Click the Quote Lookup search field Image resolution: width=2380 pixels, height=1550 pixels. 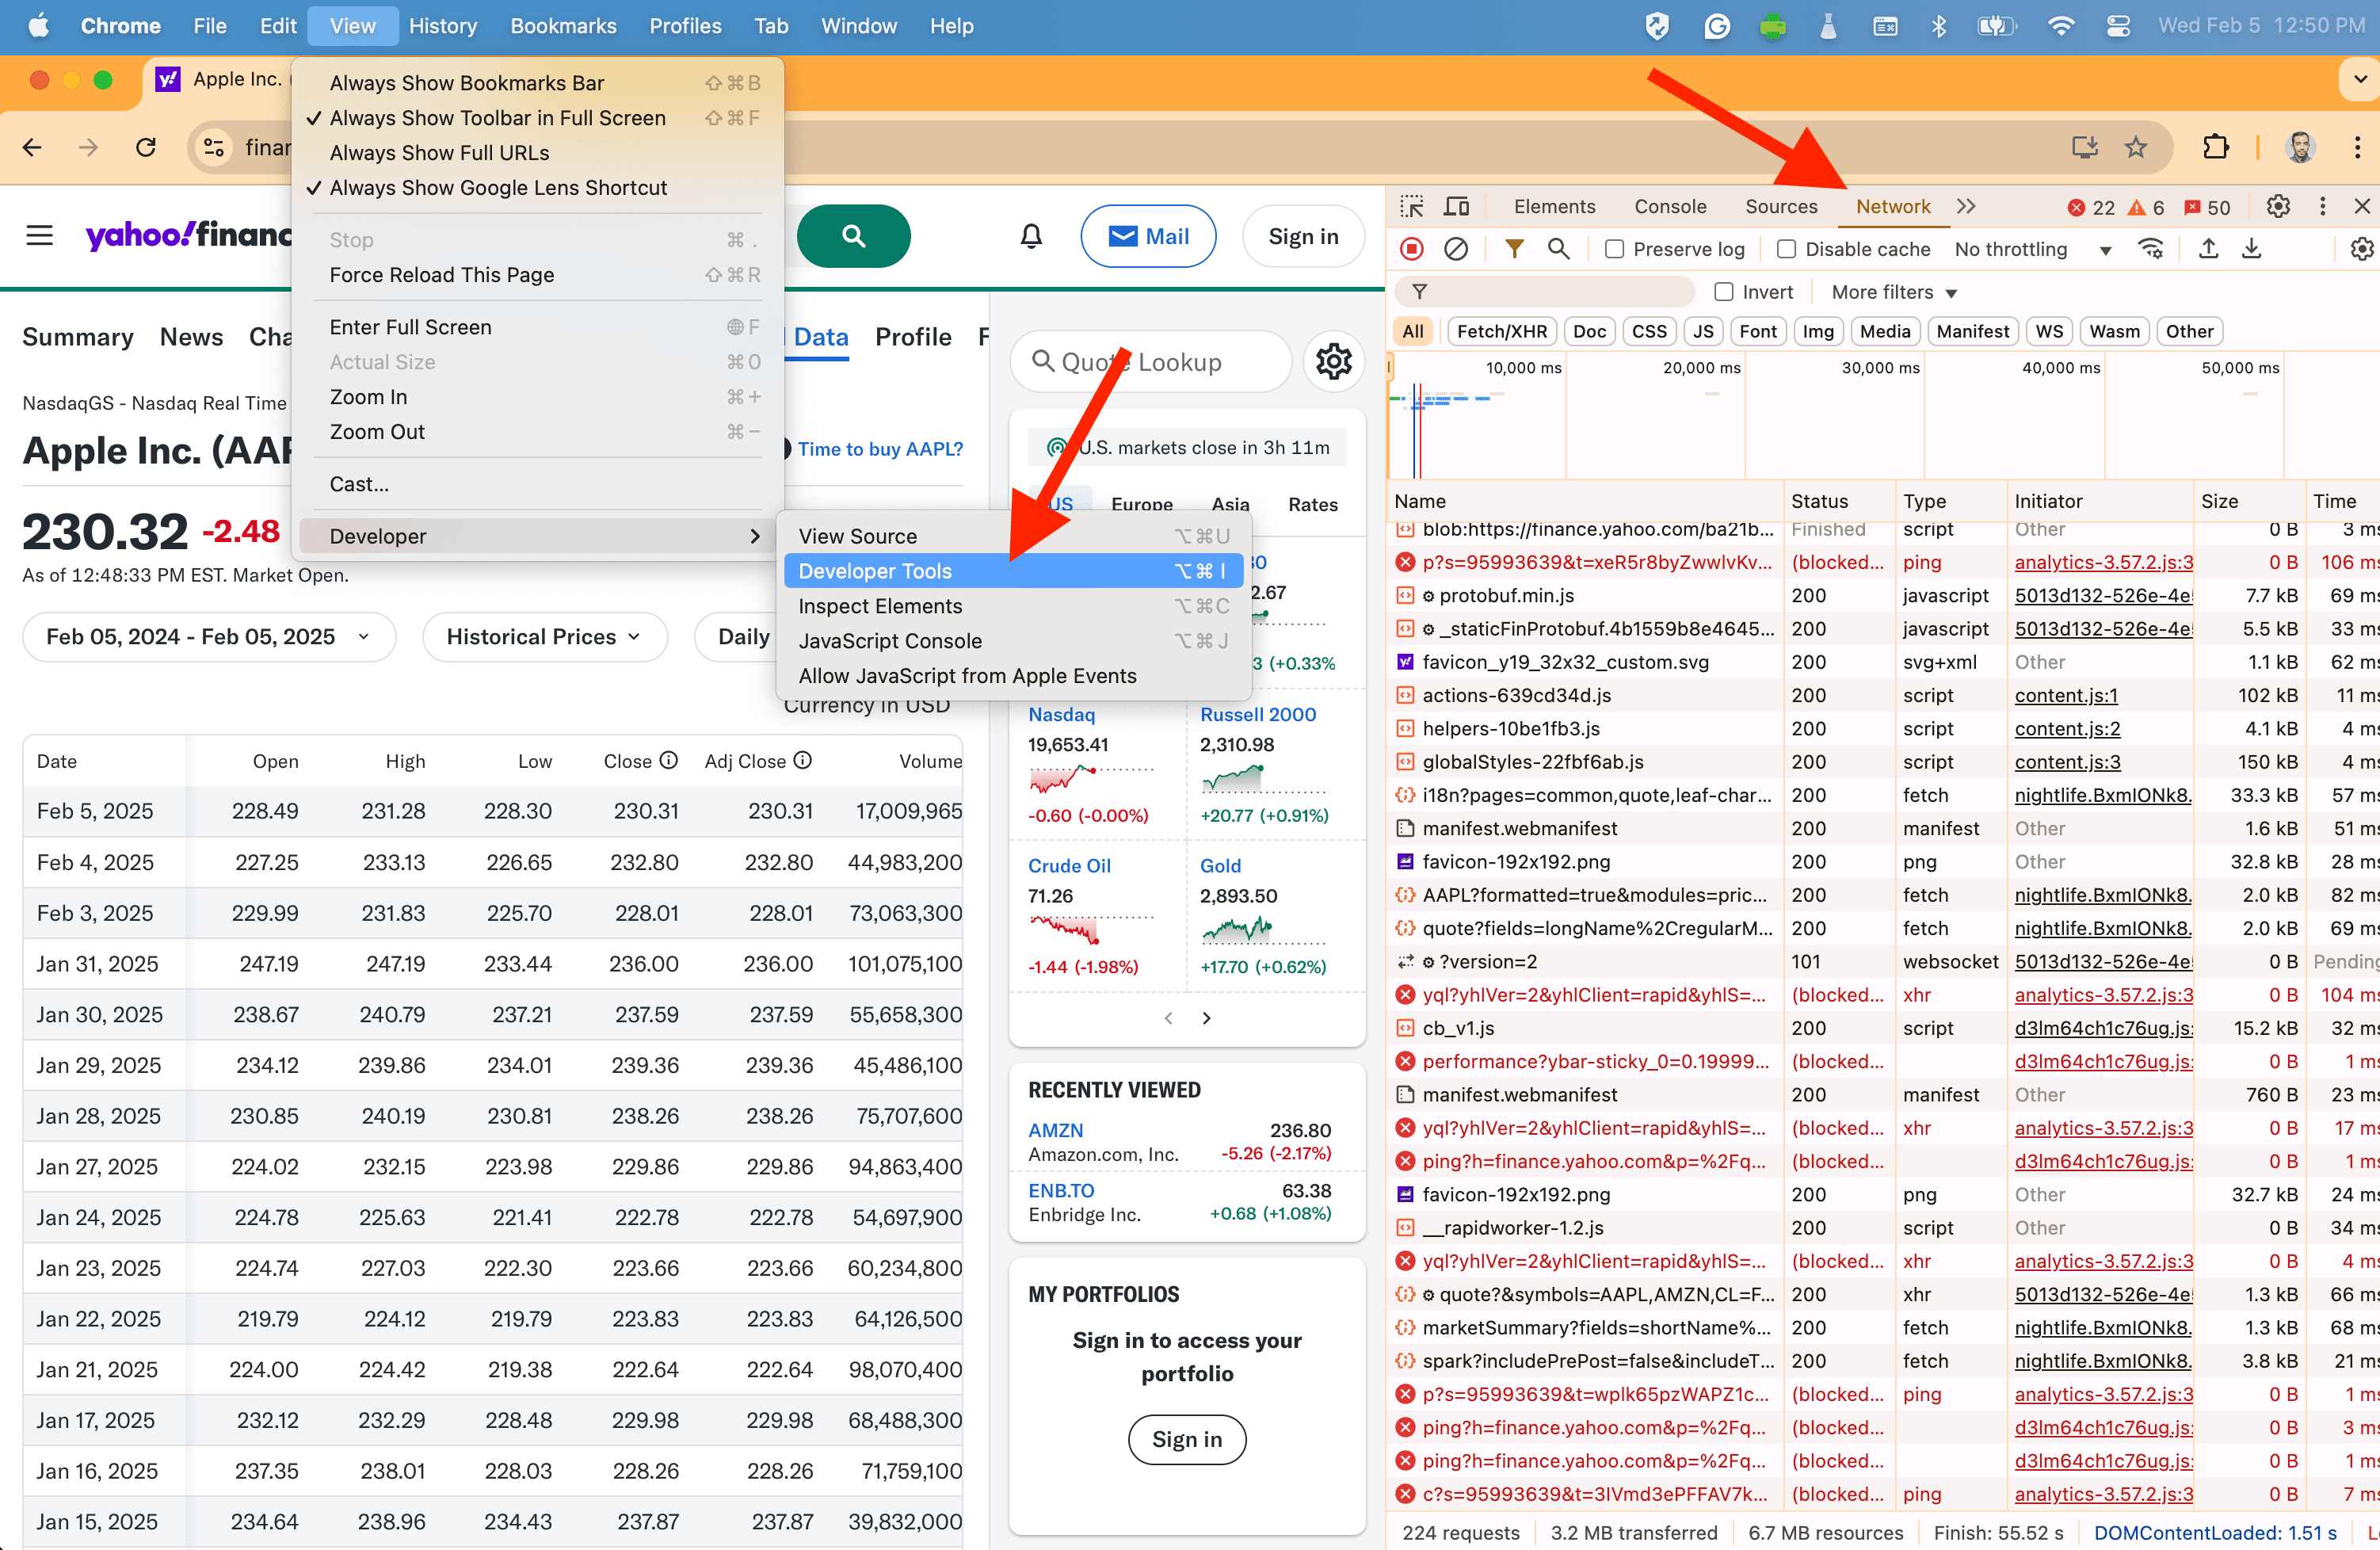(x=1151, y=362)
